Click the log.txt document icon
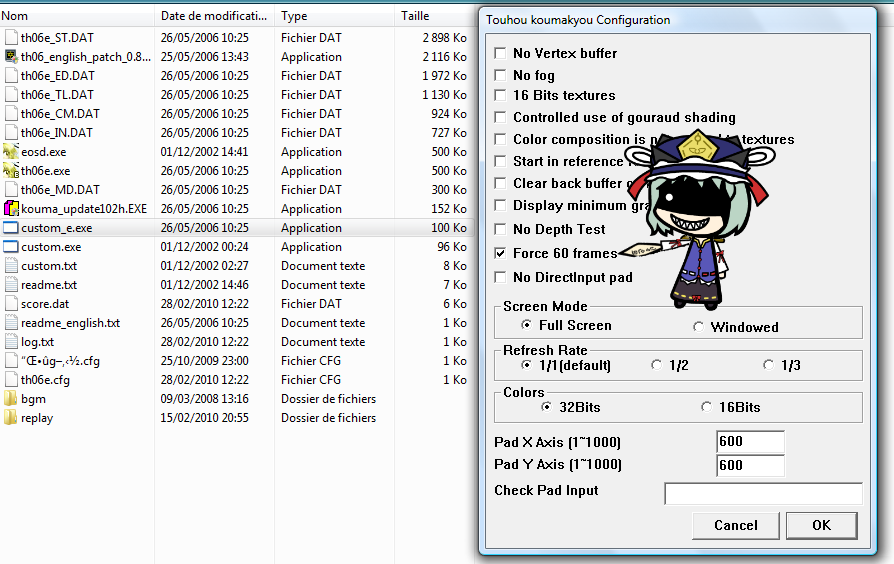Screen dimensions: 894x564 [x=11, y=342]
